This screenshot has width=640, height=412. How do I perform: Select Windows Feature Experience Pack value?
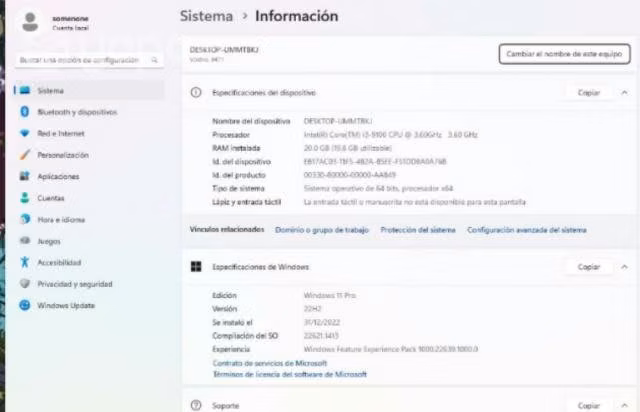[x=391, y=349]
